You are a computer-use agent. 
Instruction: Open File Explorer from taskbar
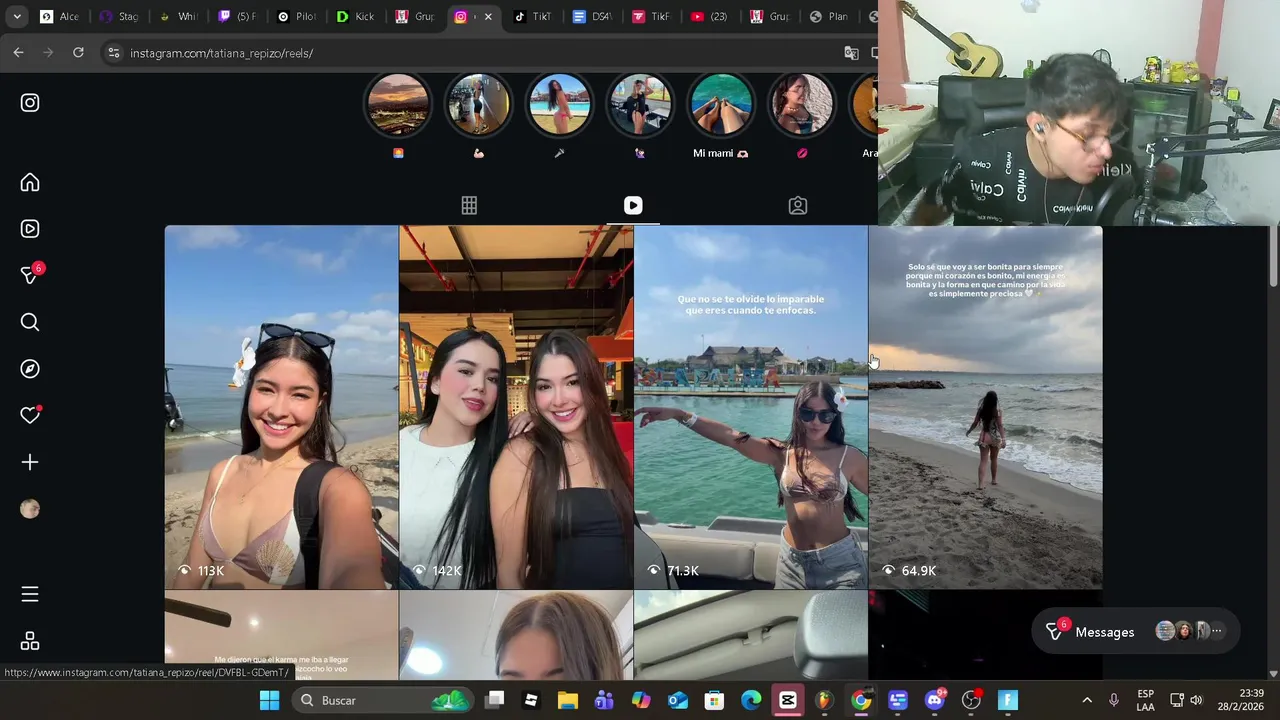(x=567, y=700)
